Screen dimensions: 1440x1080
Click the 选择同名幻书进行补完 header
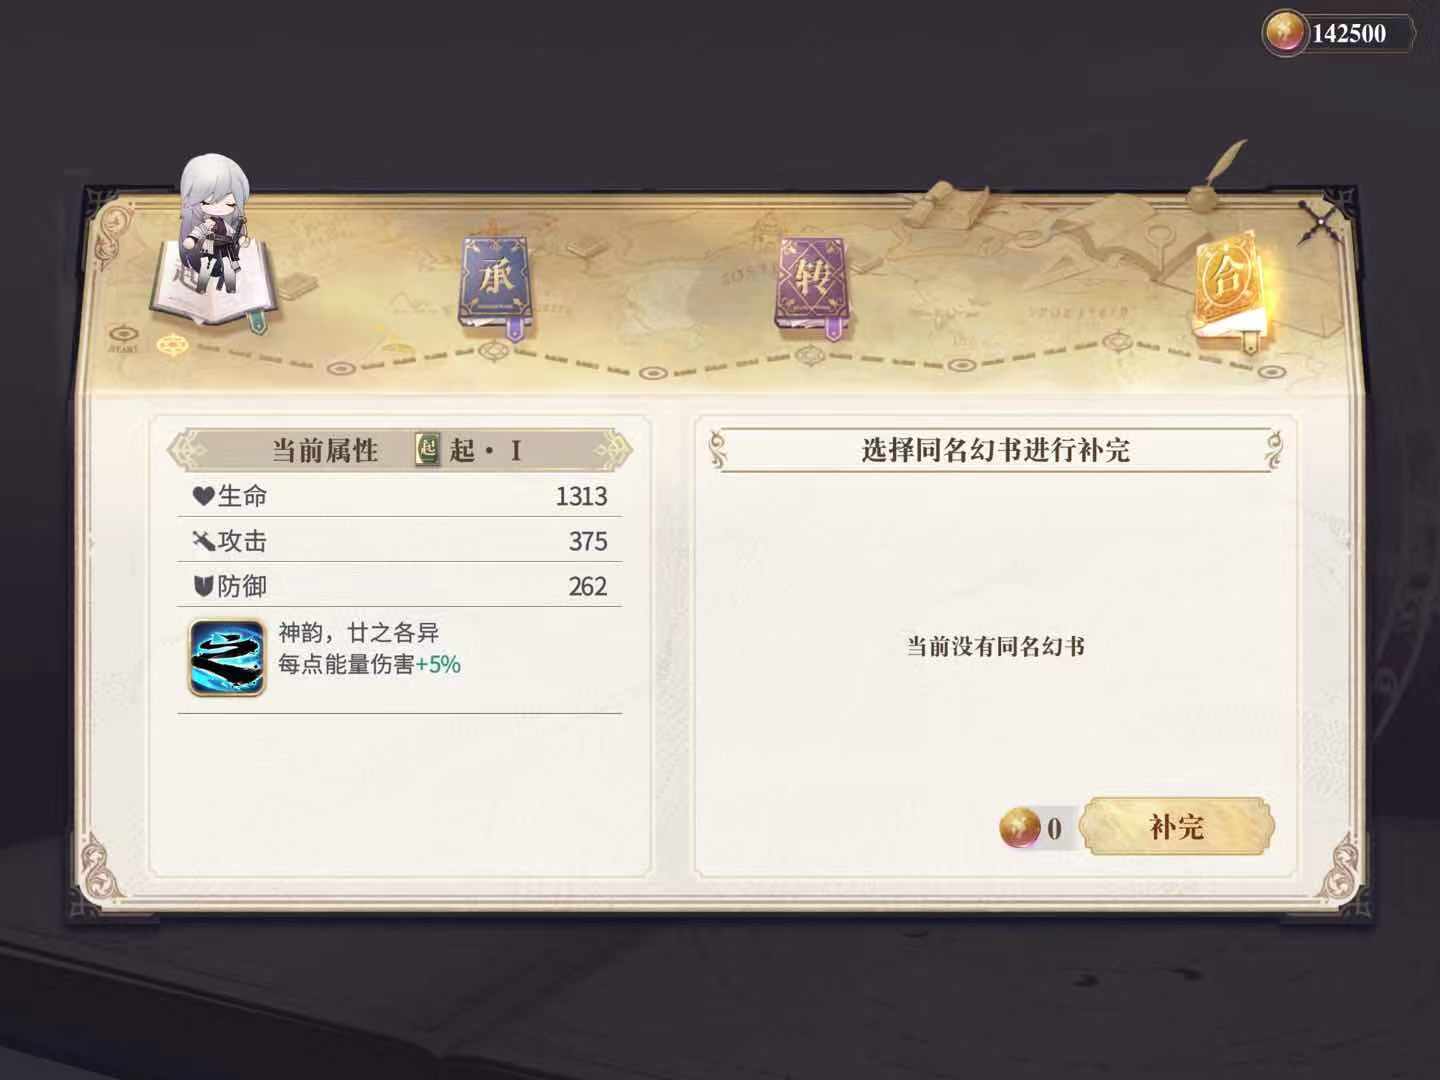point(995,450)
